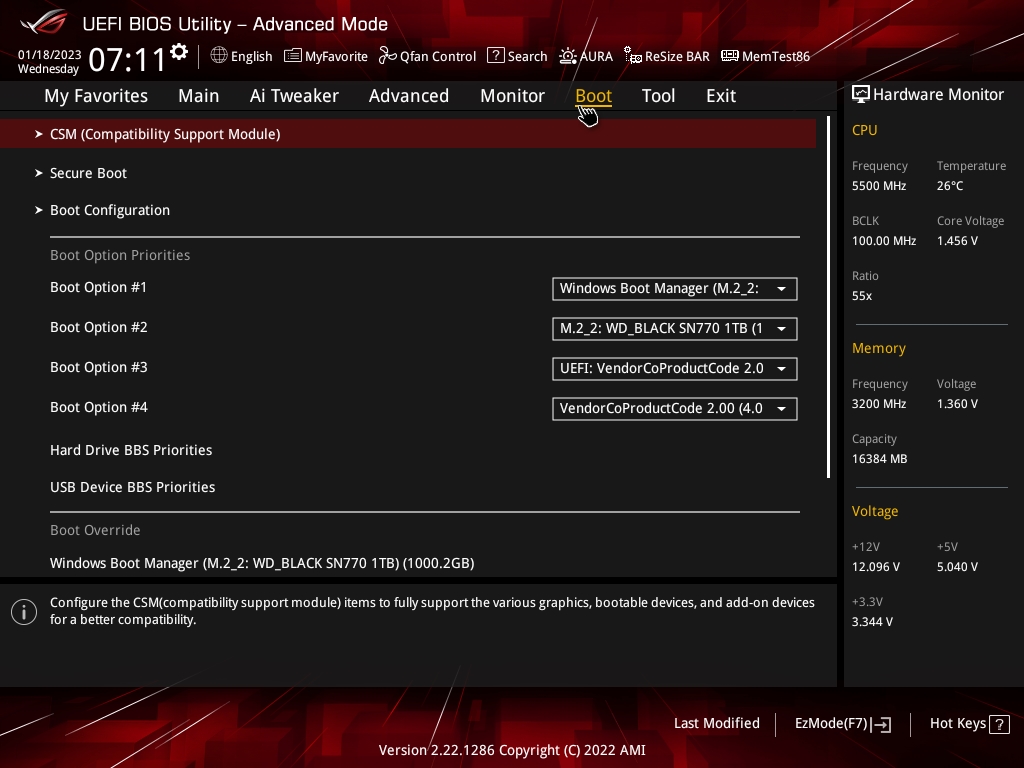Click the help info icon
Viewport: 1024px width, 768px height.
click(x=24, y=612)
